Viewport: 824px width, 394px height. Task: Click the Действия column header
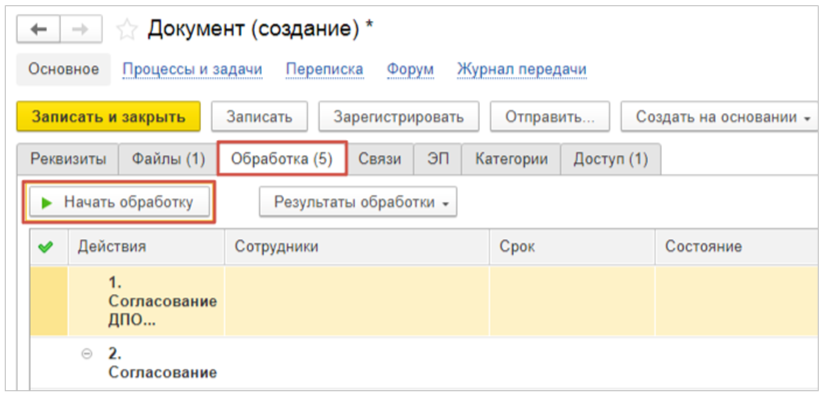pos(146,247)
